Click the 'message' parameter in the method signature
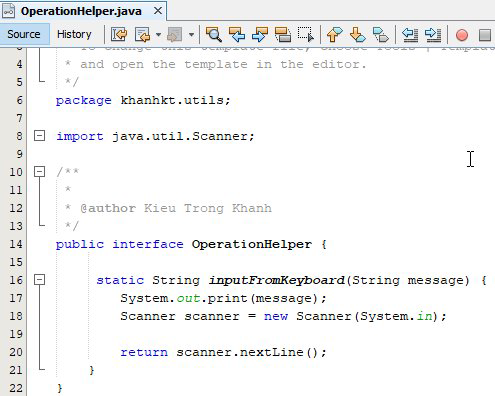 pyautogui.click(x=435, y=281)
